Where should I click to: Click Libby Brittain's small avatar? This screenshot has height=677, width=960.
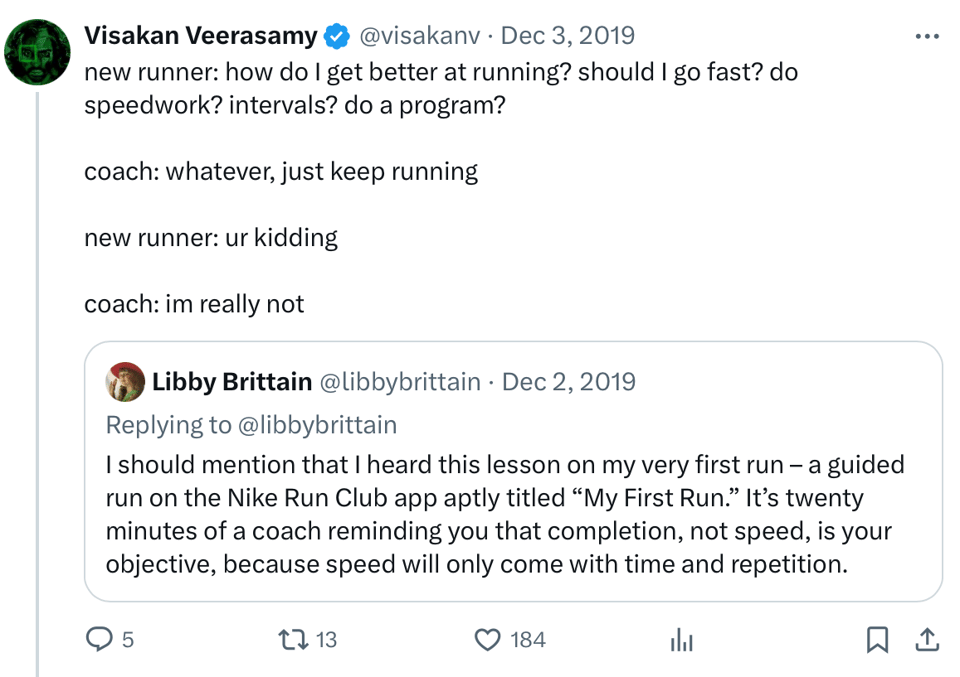[x=124, y=381]
